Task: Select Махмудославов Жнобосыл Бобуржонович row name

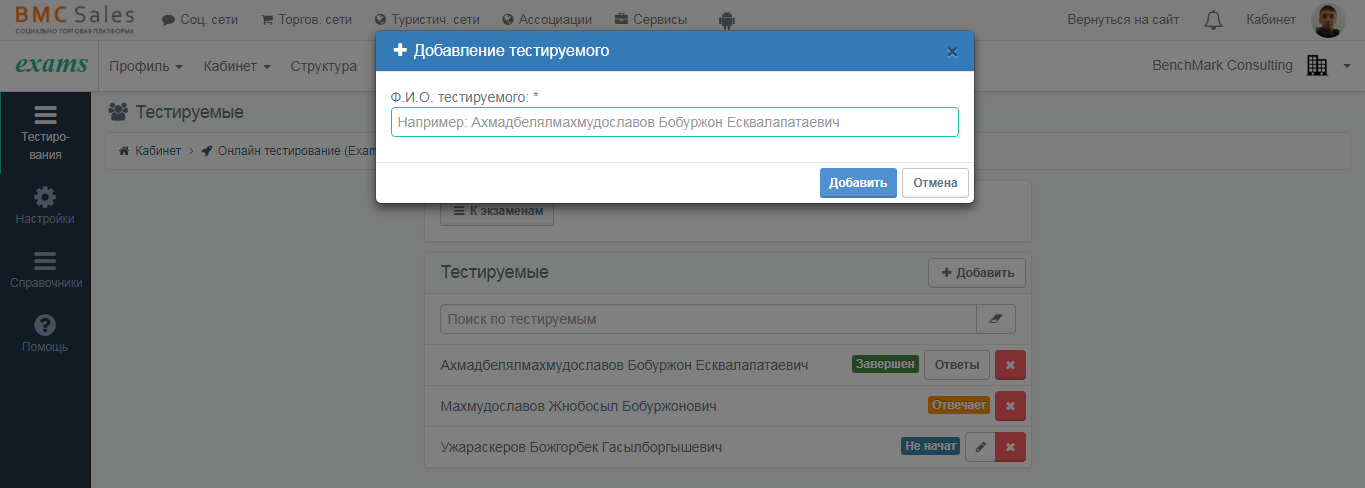Action: coord(578,406)
